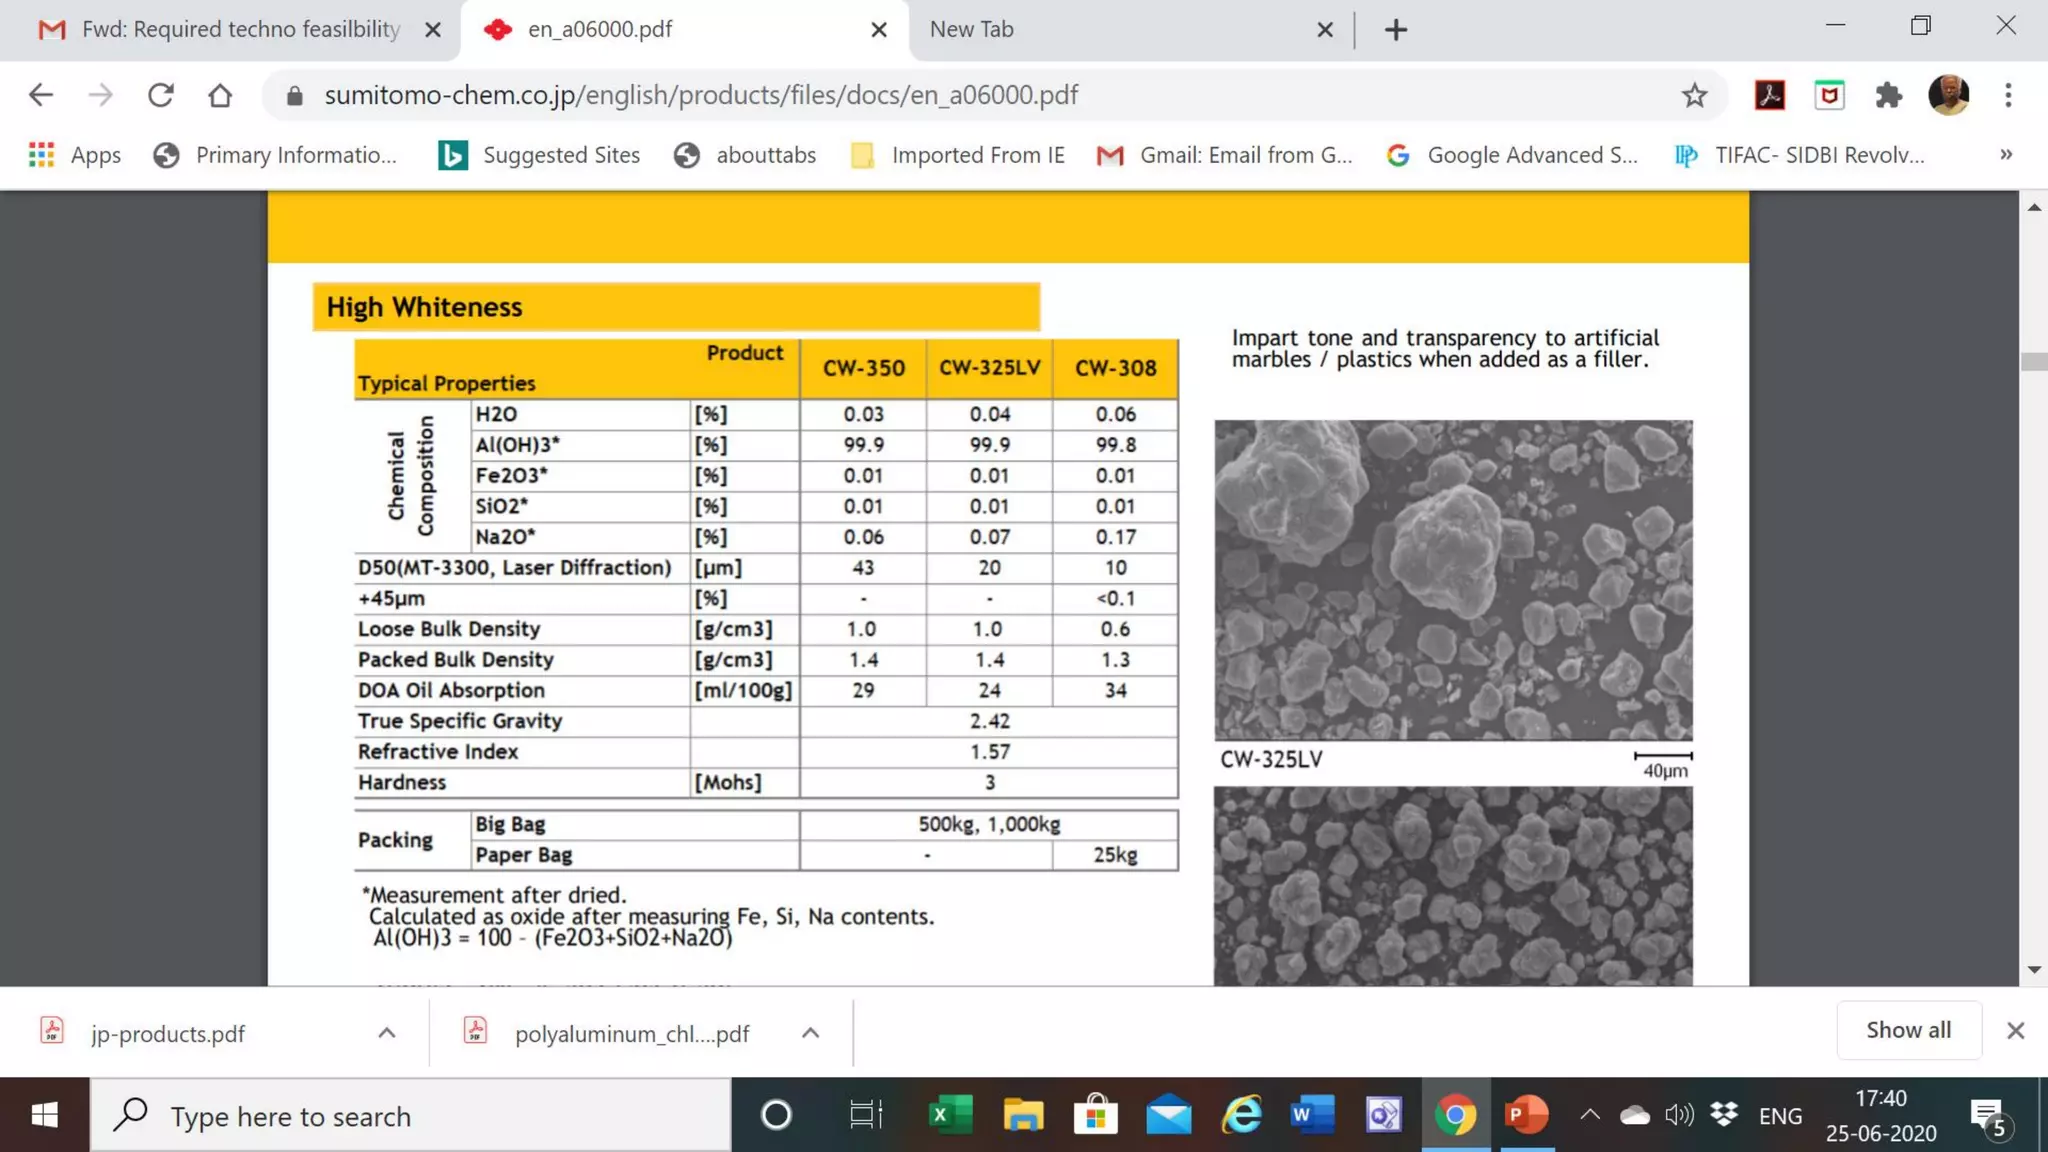Expand options for the polyaluminum_chl....pdf download

(811, 1033)
